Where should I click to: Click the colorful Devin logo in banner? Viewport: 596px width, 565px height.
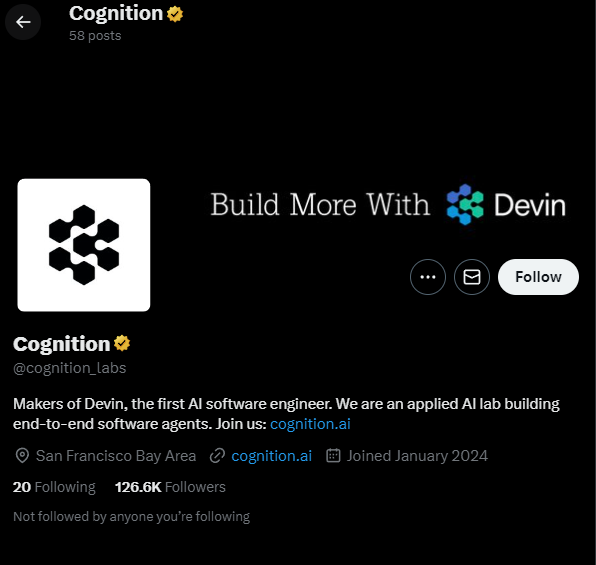(x=465, y=205)
